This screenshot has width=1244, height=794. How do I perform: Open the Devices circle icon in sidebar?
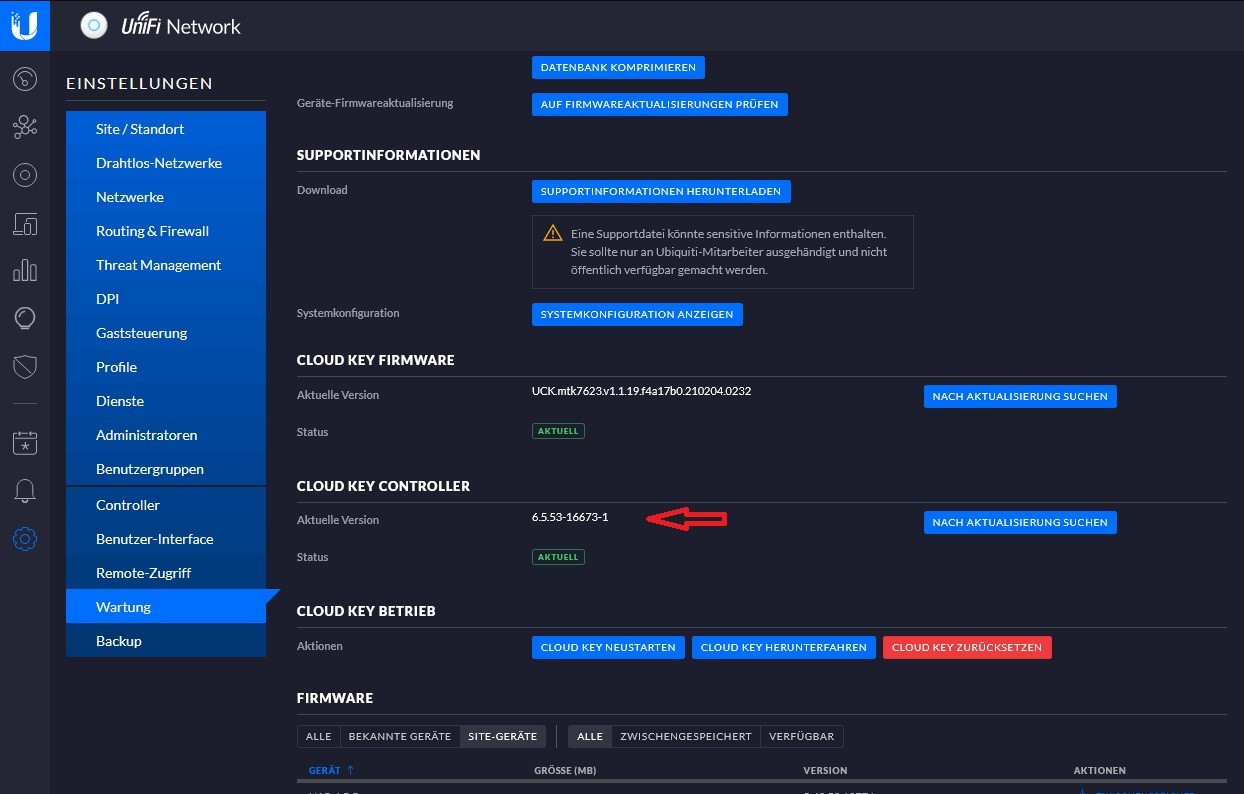tap(25, 176)
